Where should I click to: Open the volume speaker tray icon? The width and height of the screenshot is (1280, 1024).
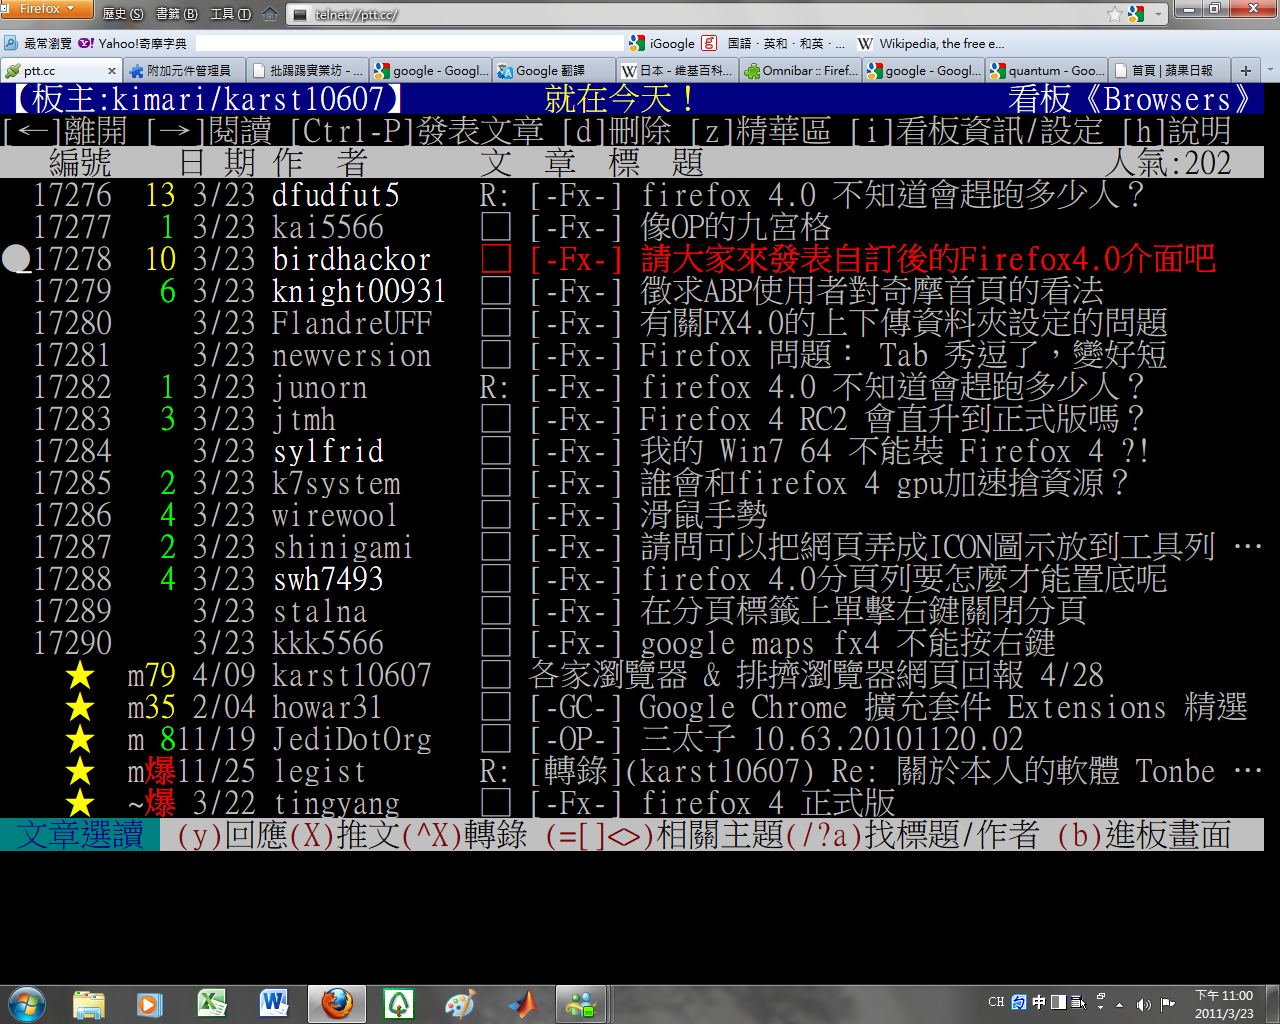tap(1143, 1004)
